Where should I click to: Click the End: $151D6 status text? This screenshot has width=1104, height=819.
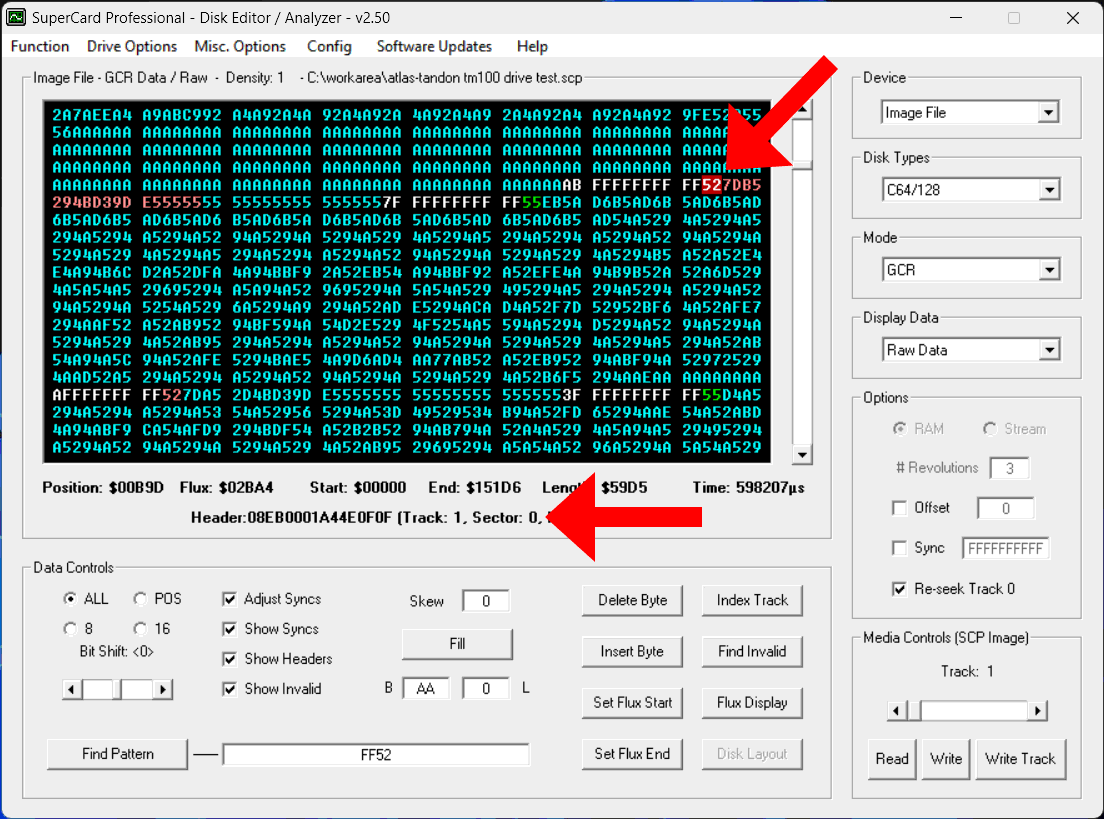(475, 488)
